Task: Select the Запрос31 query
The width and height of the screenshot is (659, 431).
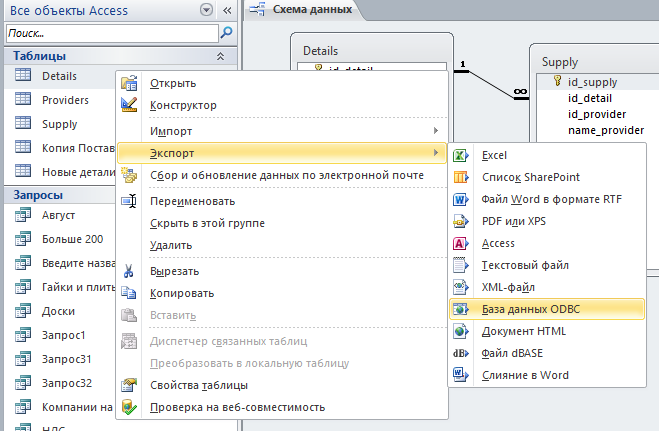Action: pyautogui.click(x=60, y=359)
